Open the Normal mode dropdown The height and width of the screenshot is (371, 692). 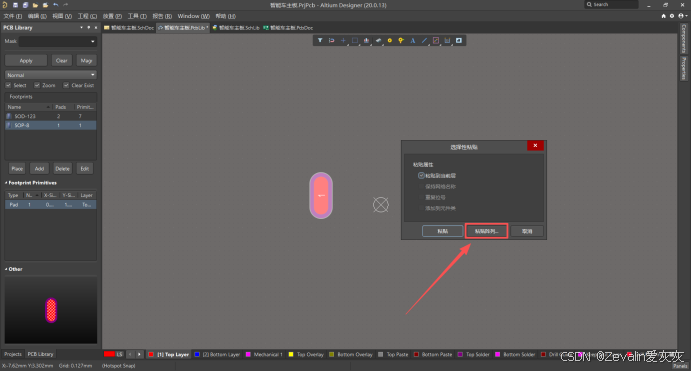[x=51, y=75]
